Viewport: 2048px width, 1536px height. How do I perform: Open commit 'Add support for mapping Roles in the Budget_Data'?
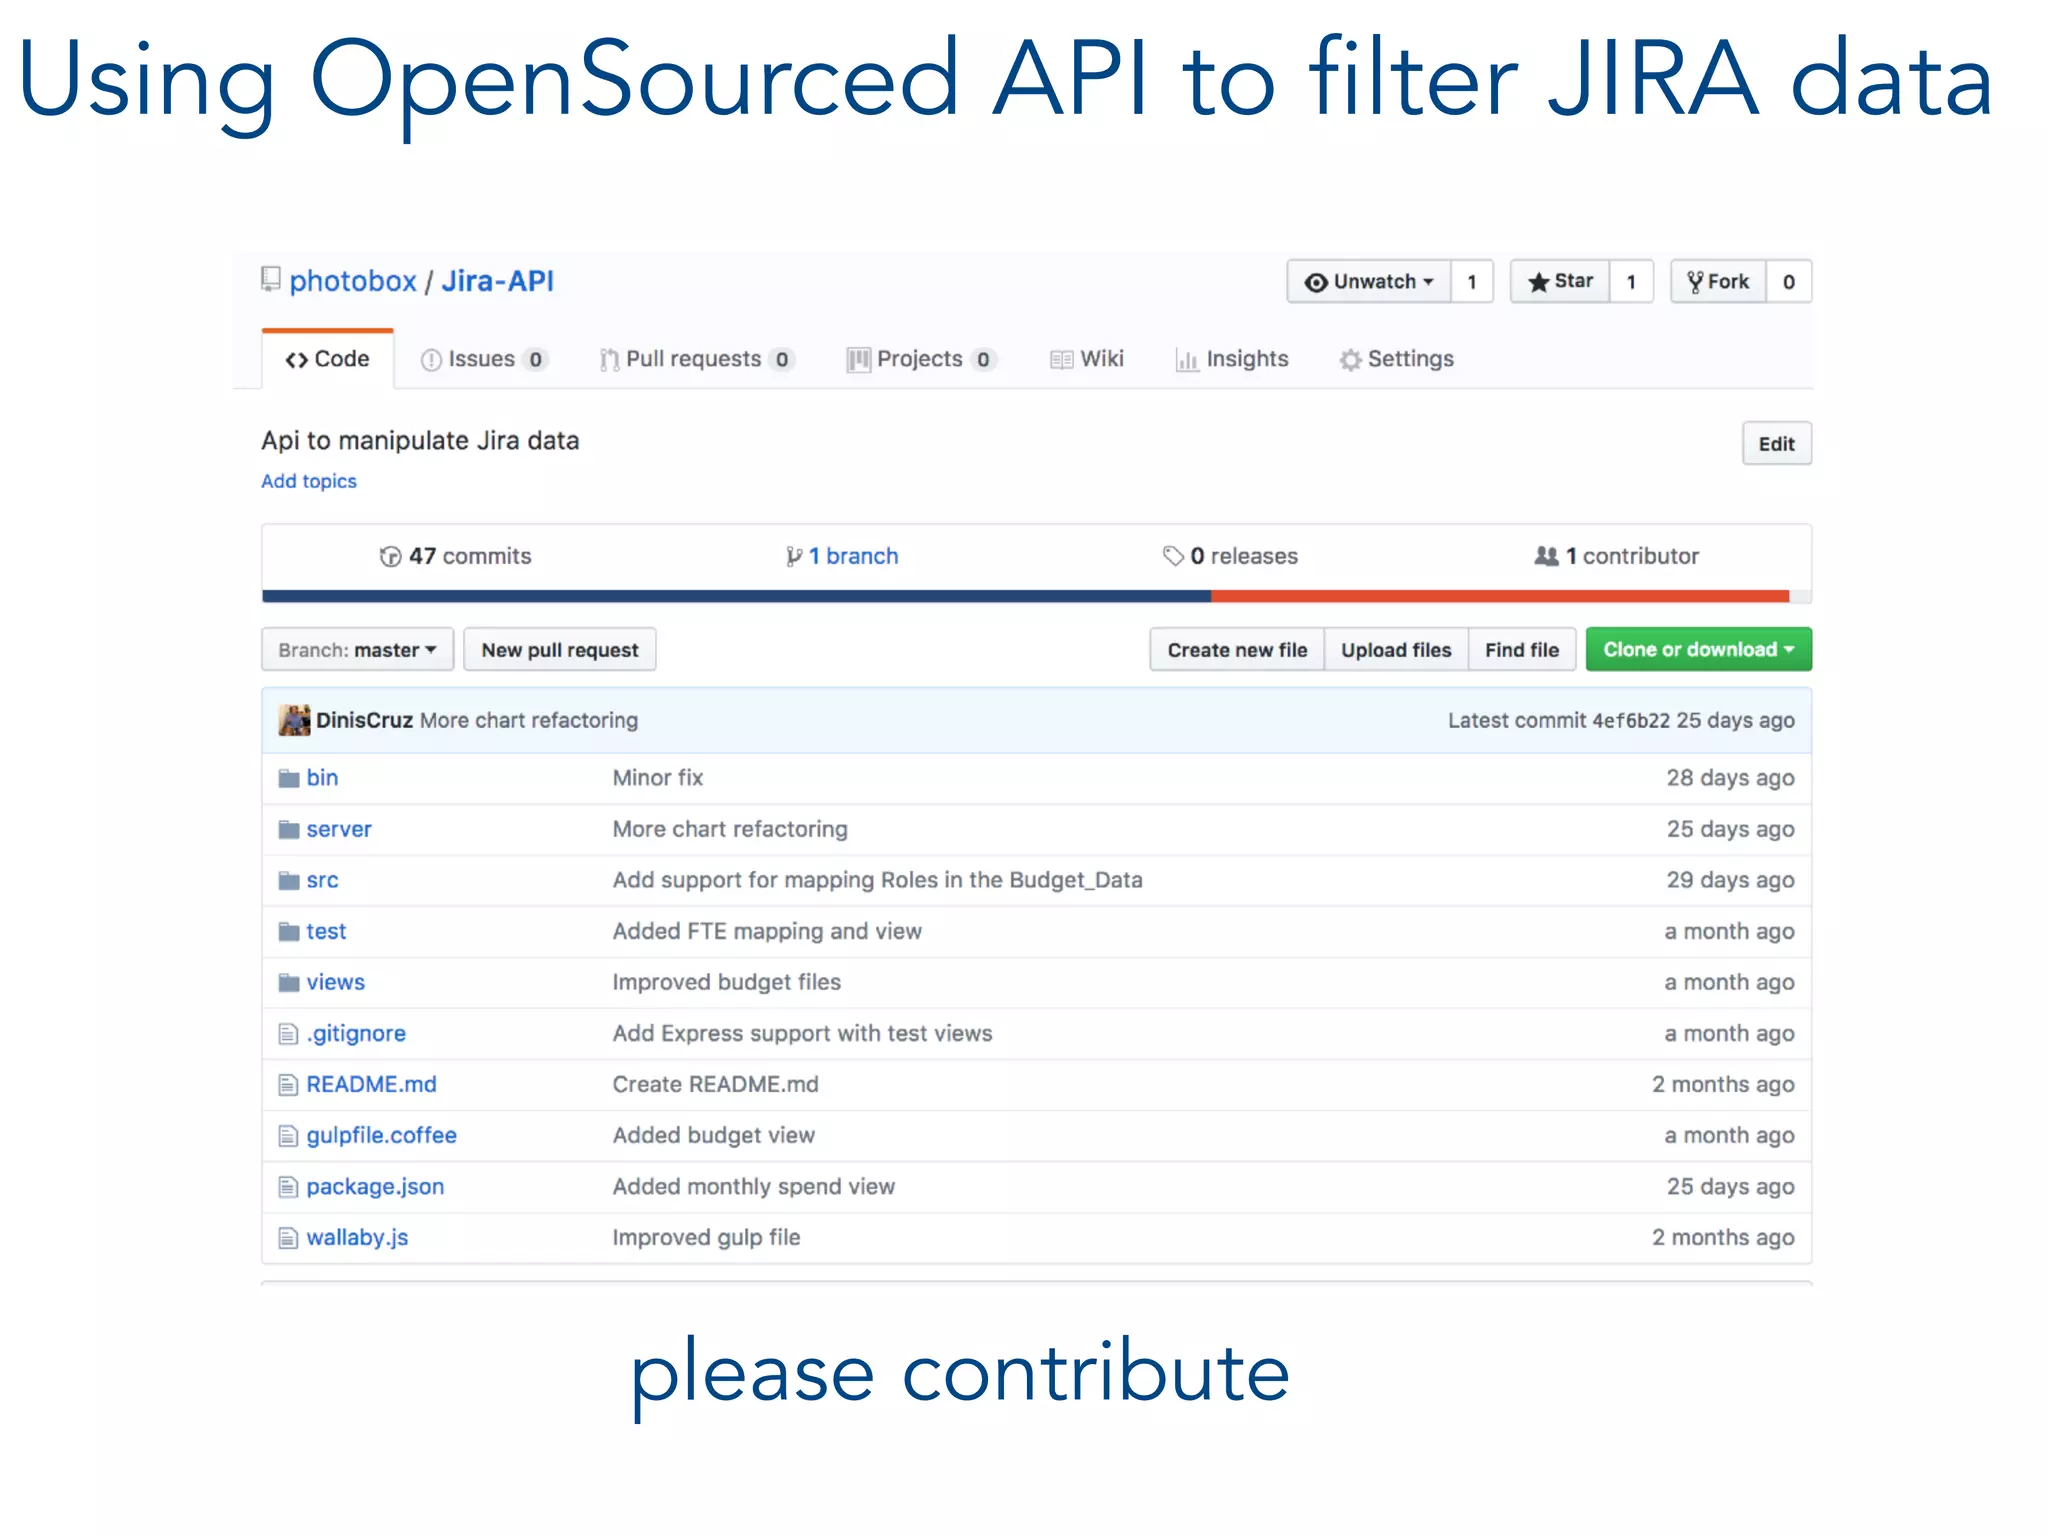(x=878, y=880)
